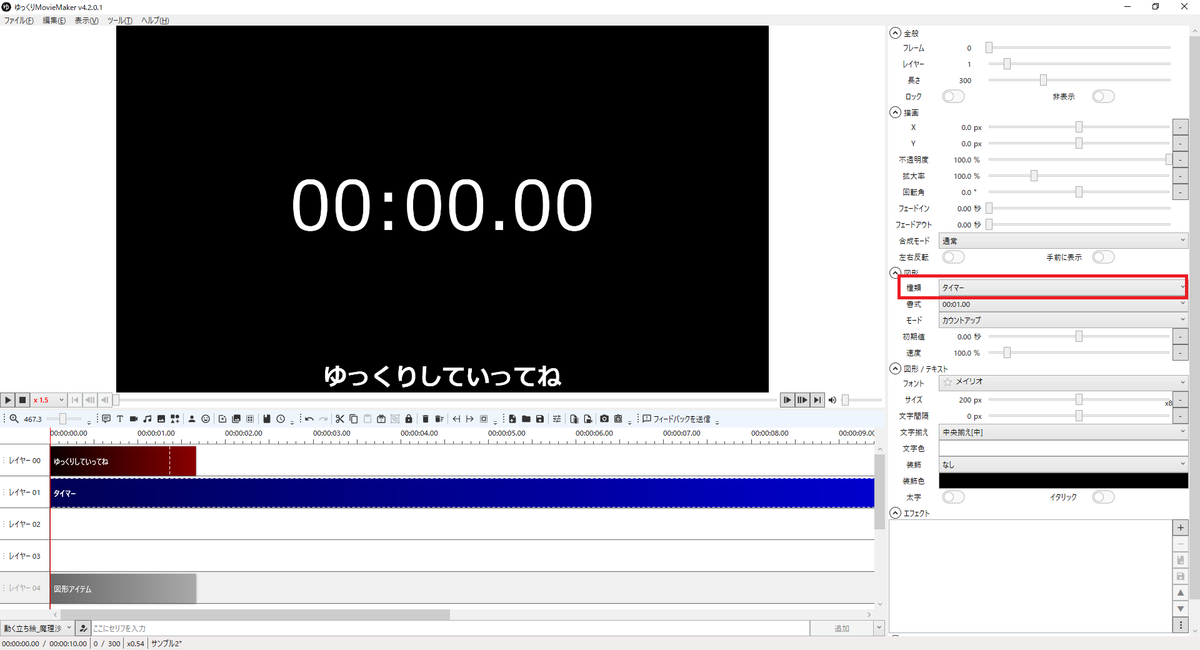
Task: Add a facial expression item with the smiley icon
Action: 206,418
